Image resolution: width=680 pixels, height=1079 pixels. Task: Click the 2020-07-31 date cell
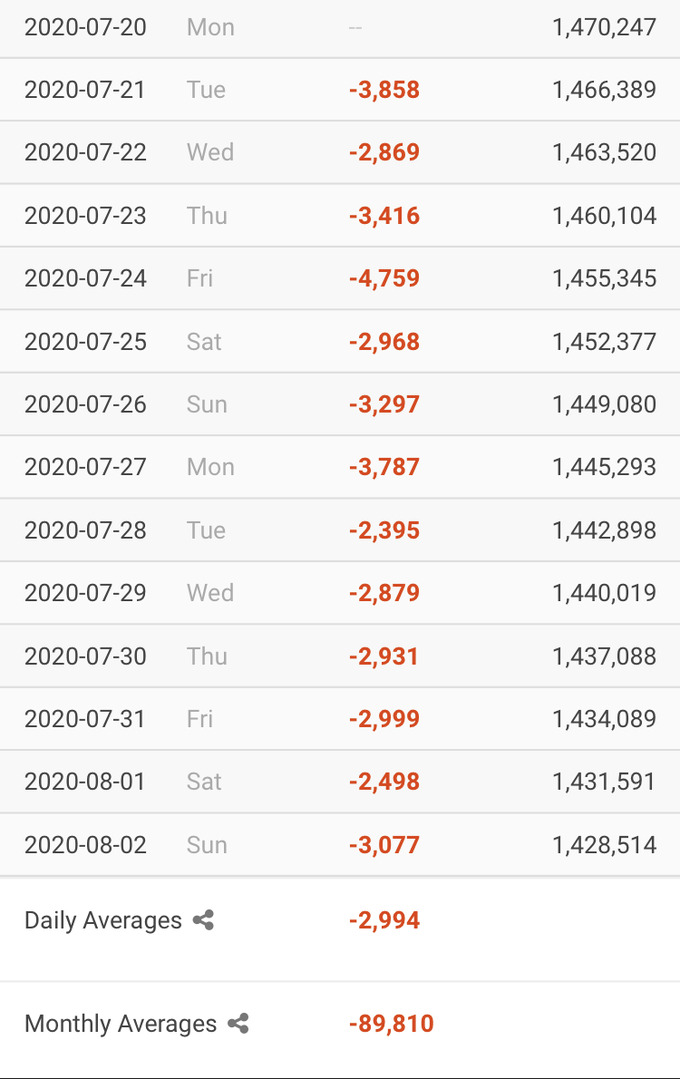[x=85, y=719]
